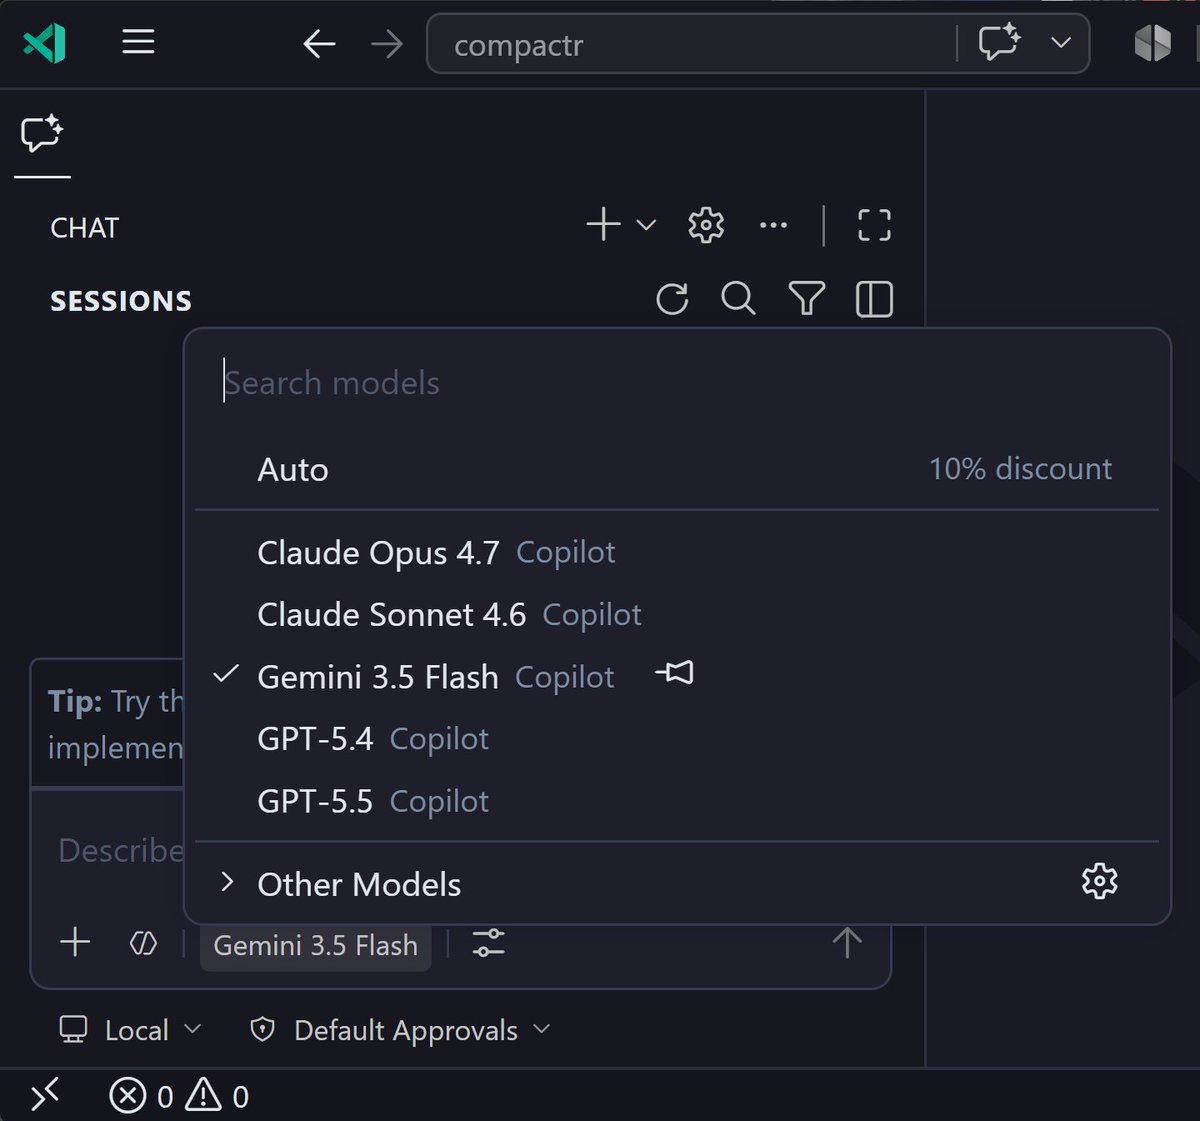Open the hamburger application menu
The height and width of the screenshot is (1121, 1200).
pos(138,42)
